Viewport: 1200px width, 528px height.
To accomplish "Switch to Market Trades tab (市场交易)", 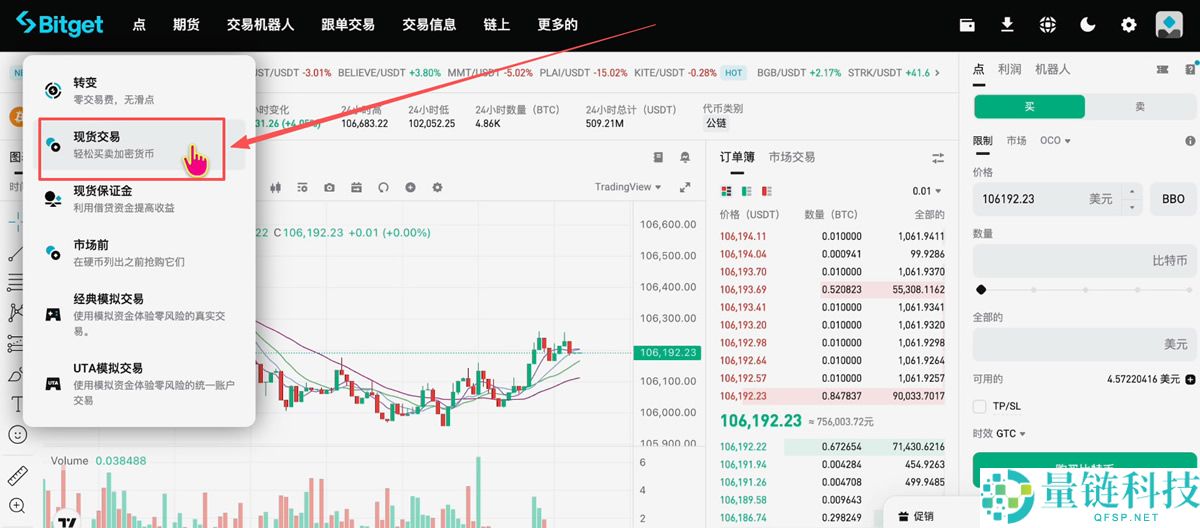I will pyautogui.click(x=792, y=157).
